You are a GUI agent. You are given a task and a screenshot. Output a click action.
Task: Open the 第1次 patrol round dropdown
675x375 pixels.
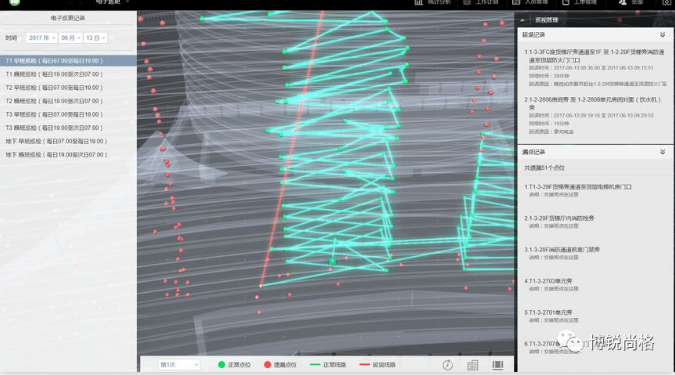(179, 365)
